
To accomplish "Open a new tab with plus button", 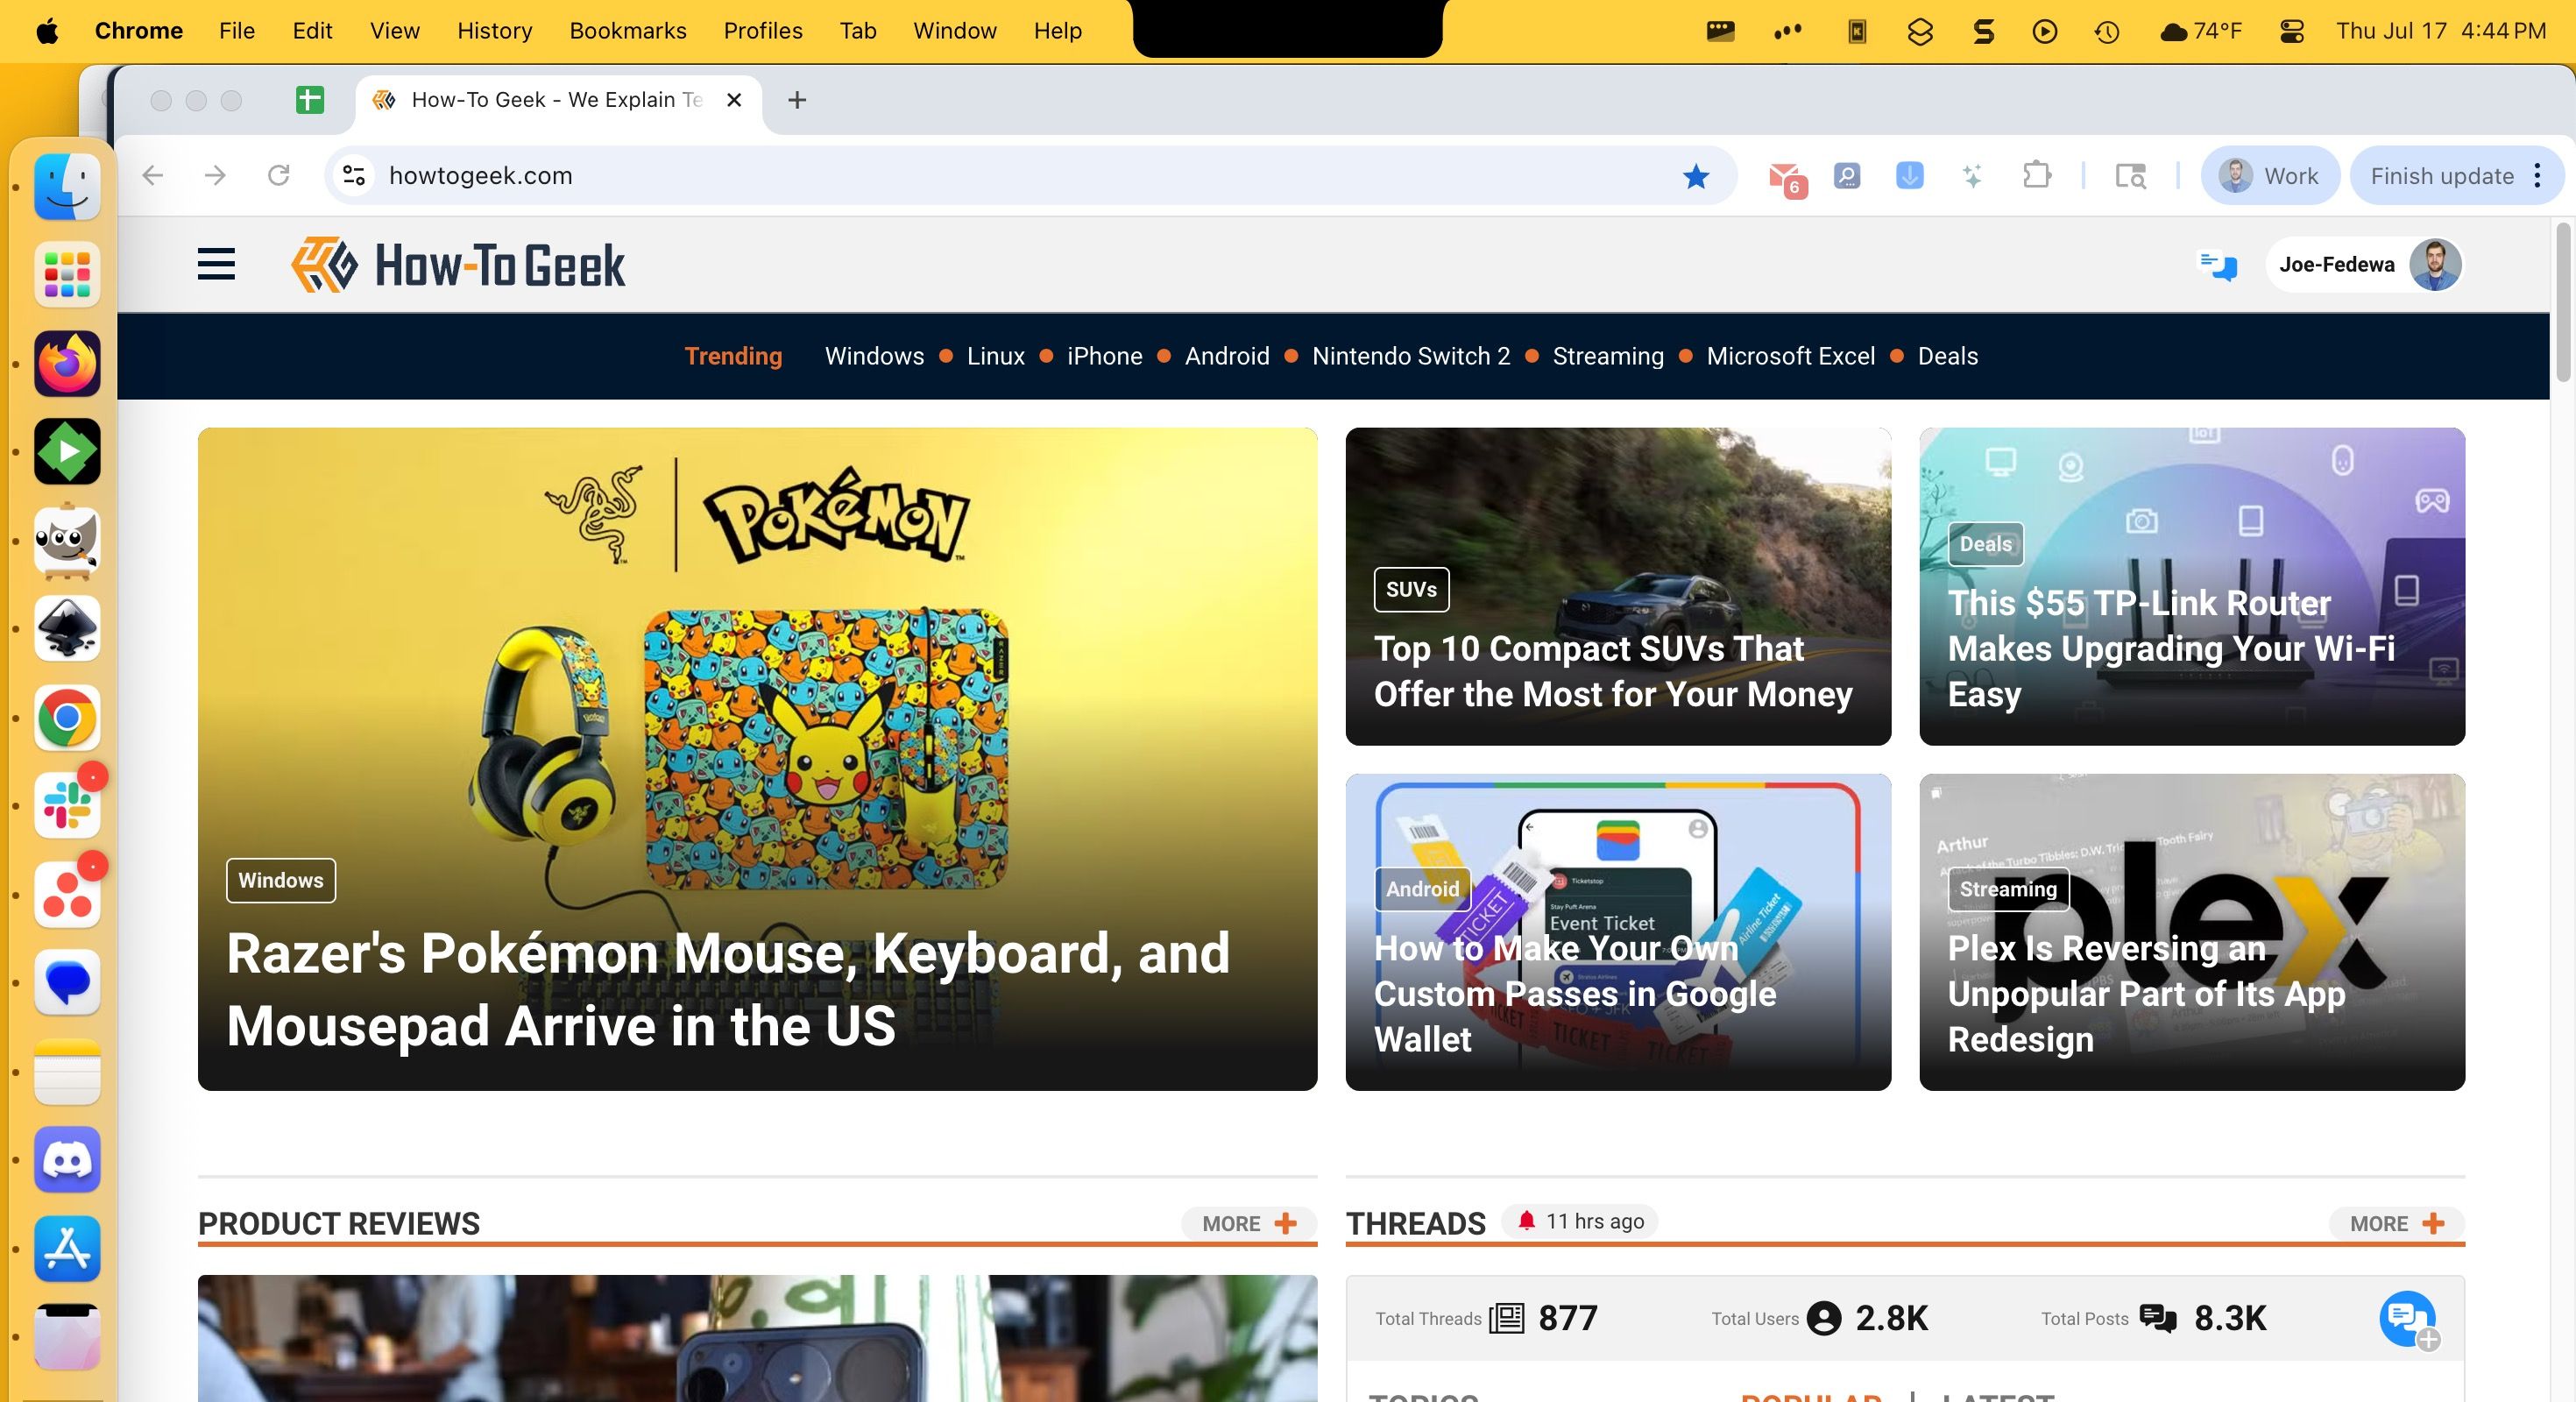I will tap(797, 100).
